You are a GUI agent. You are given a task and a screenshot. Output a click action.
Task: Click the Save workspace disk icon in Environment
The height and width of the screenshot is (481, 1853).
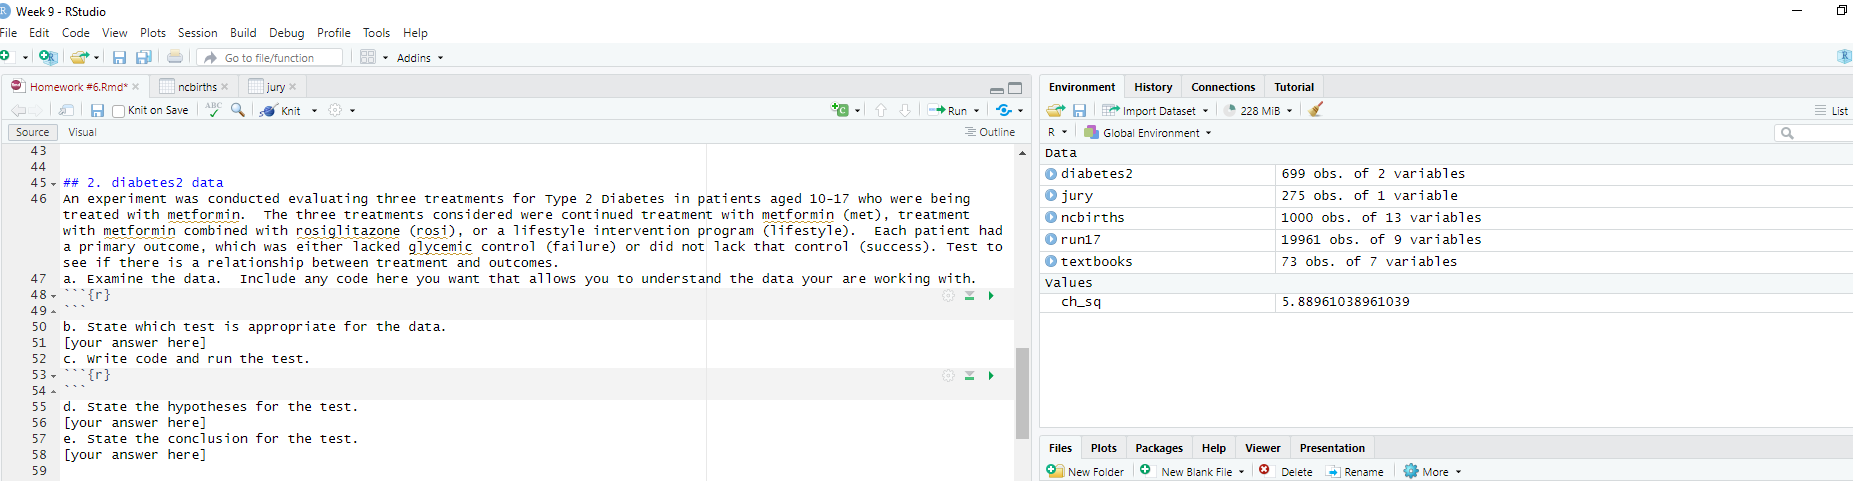(1079, 110)
